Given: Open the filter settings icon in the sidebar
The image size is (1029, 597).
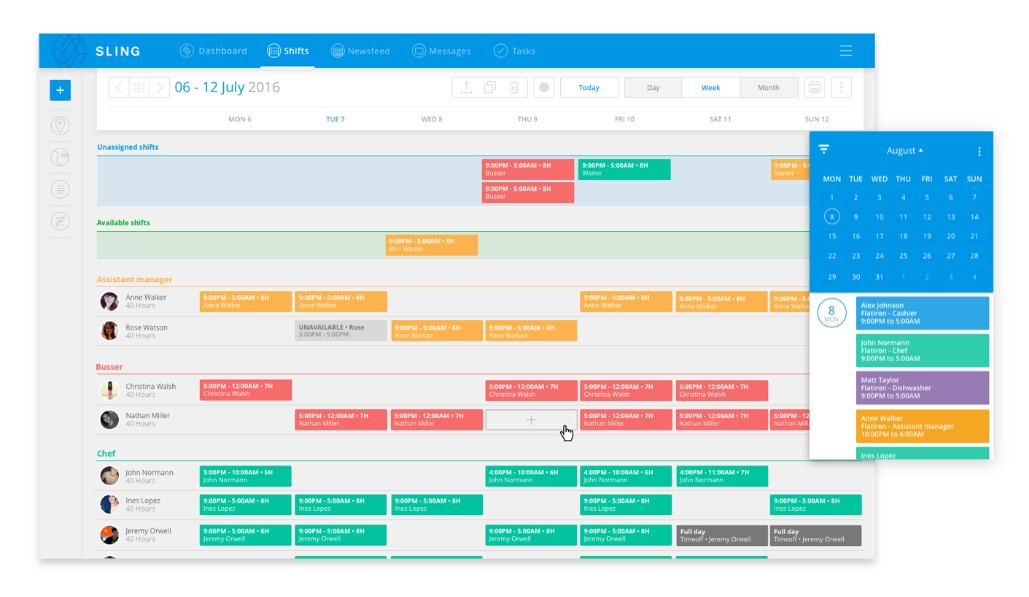Looking at the screenshot, I should 60,222.
